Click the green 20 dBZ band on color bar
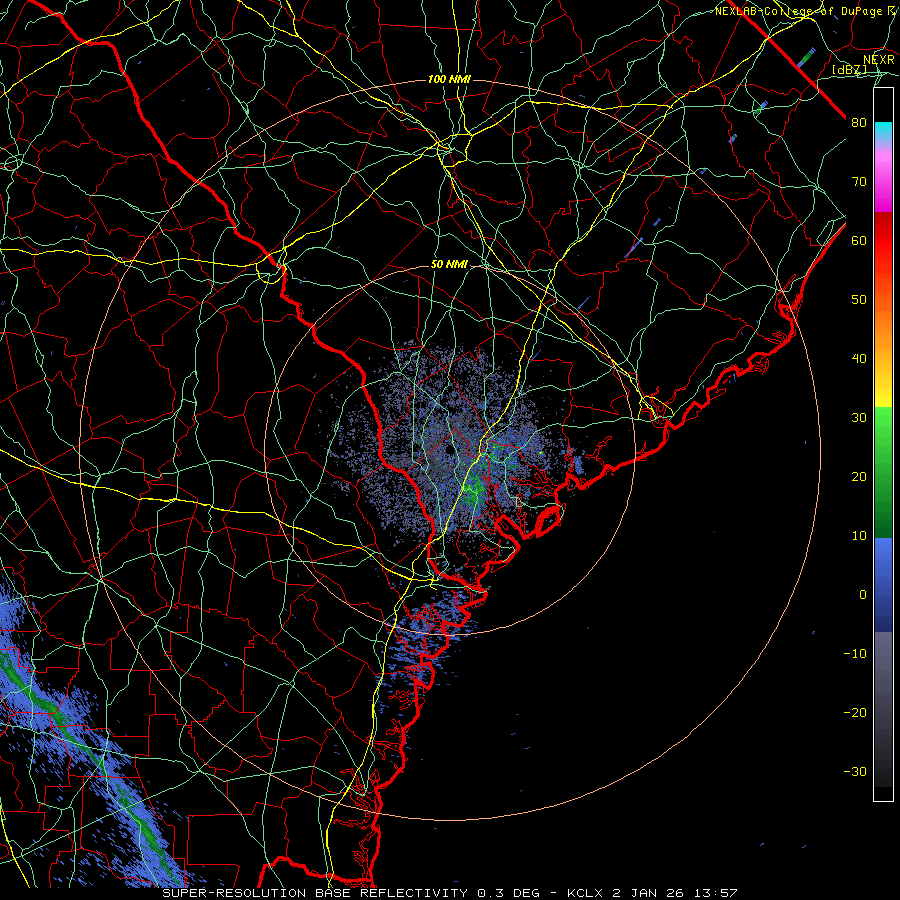This screenshot has height=900, width=900. [x=883, y=477]
